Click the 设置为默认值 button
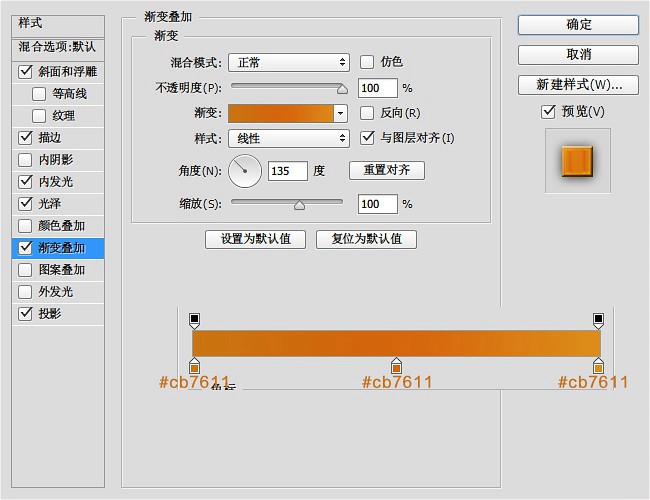 coord(255,239)
